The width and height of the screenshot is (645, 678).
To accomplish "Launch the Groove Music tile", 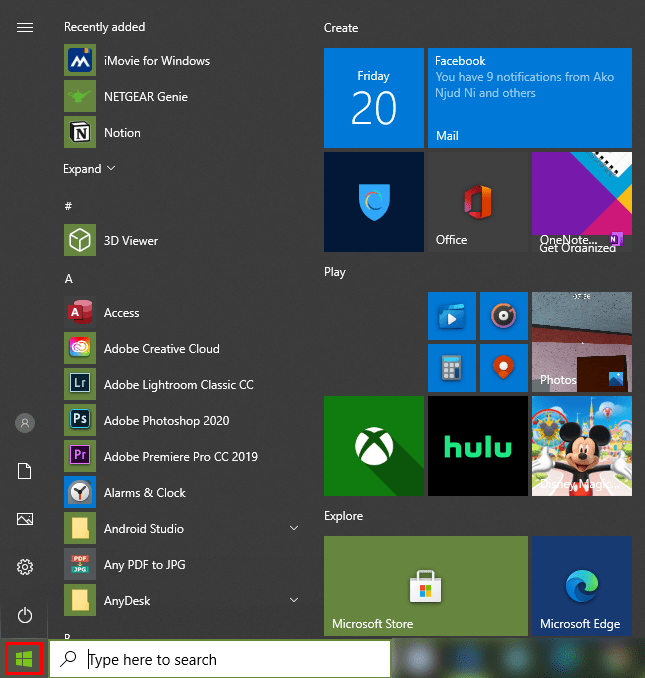I will [x=503, y=317].
